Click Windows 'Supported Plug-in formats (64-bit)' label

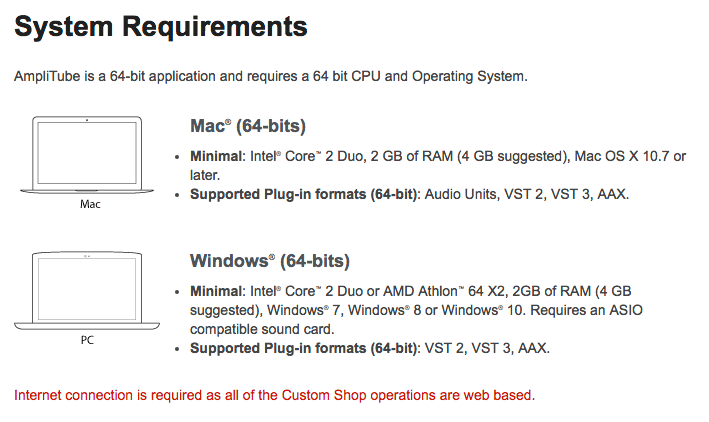click(303, 348)
